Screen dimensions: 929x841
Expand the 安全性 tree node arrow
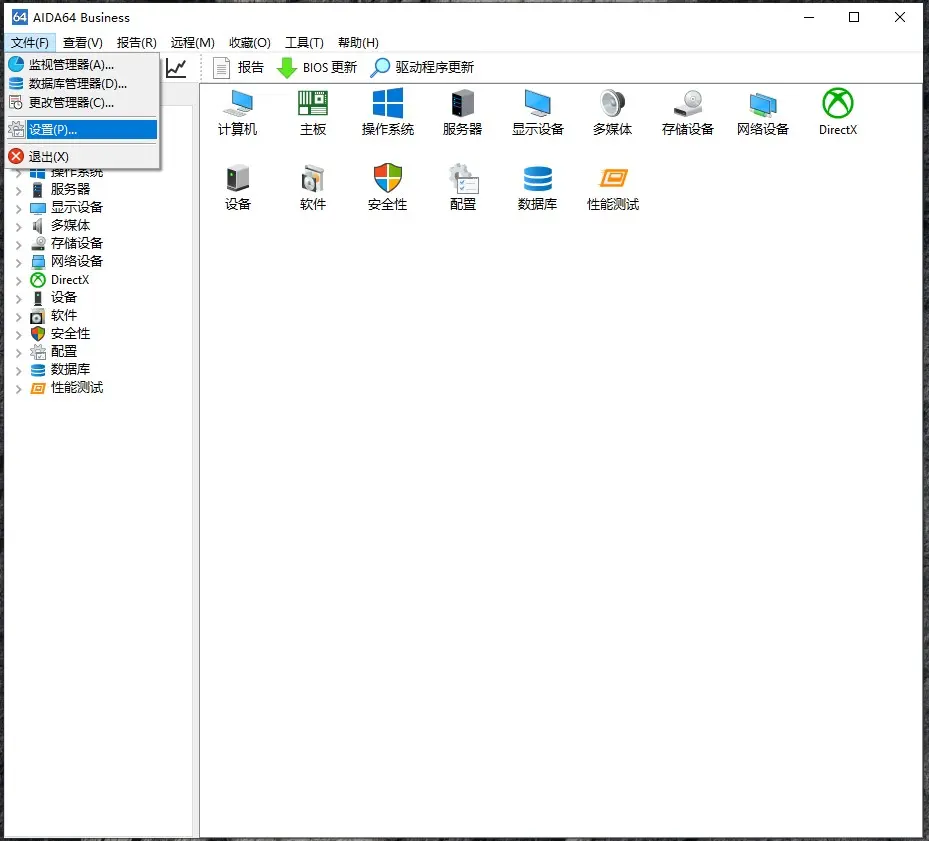[18, 335]
